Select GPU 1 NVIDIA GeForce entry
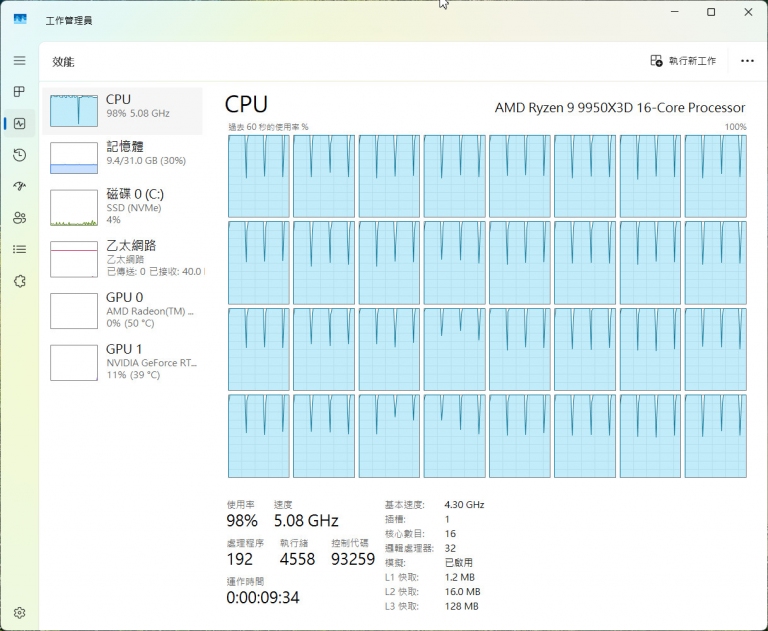768x631 pixels. tap(122, 362)
